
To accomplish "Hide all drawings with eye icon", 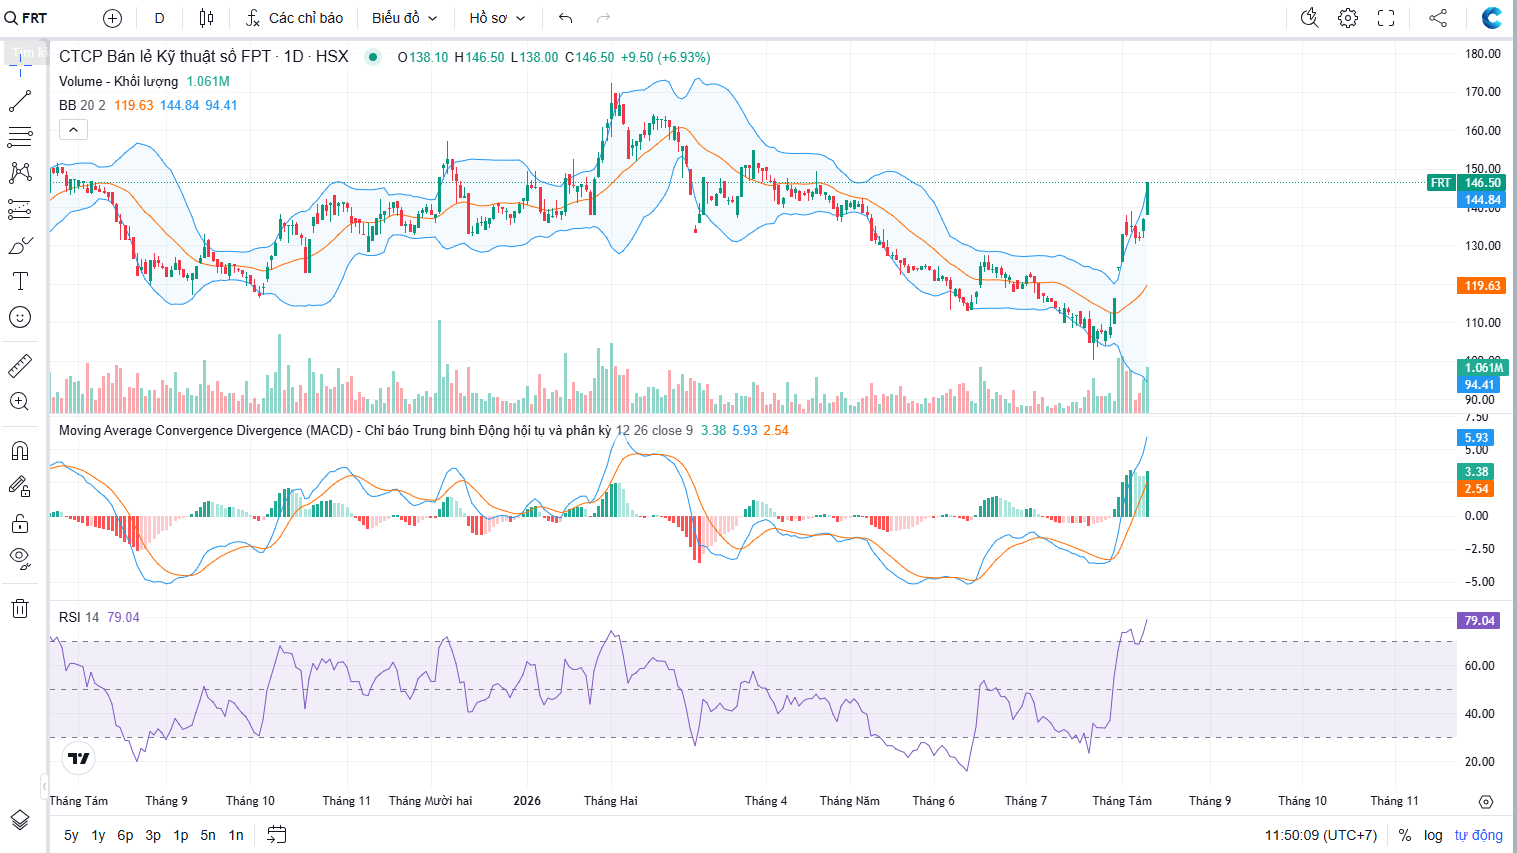I will click(x=20, y=559).
